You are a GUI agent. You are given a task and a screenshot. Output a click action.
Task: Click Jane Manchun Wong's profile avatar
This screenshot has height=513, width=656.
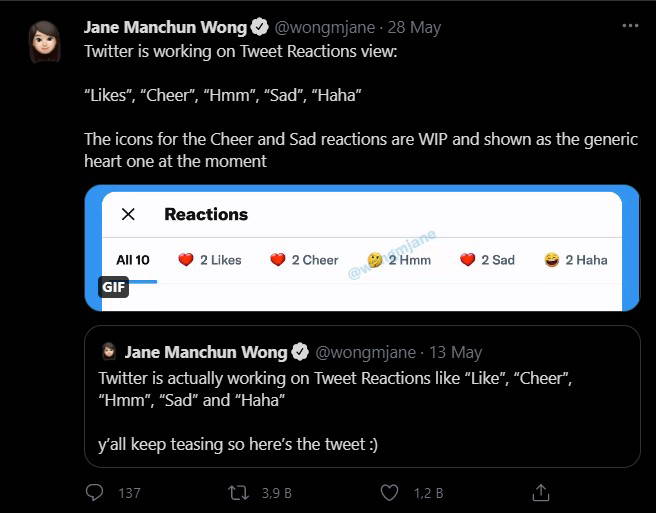[x=44, y=42]
